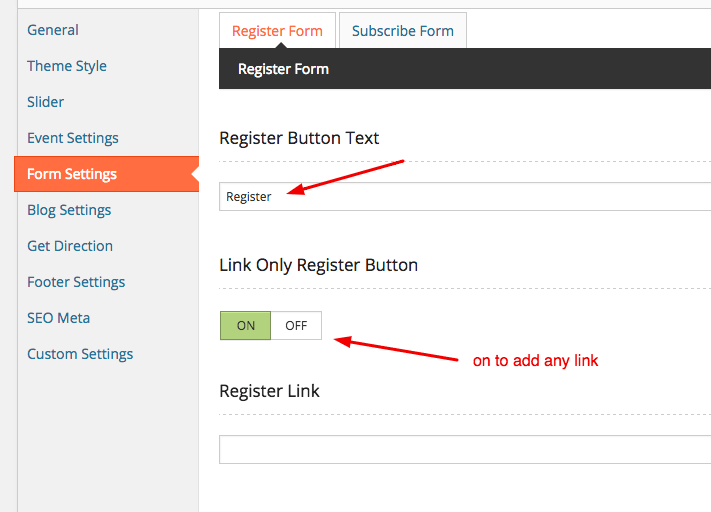This screenshot has width=711, height=512.
Task: Click the Register Button Text heading
Action: point(299,138)
